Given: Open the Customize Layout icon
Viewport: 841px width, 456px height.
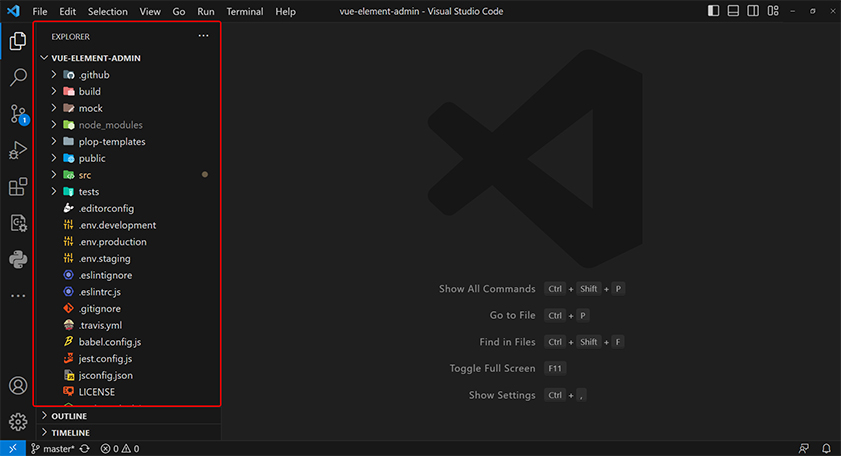Looking at the screenshot, I should 773,11.
